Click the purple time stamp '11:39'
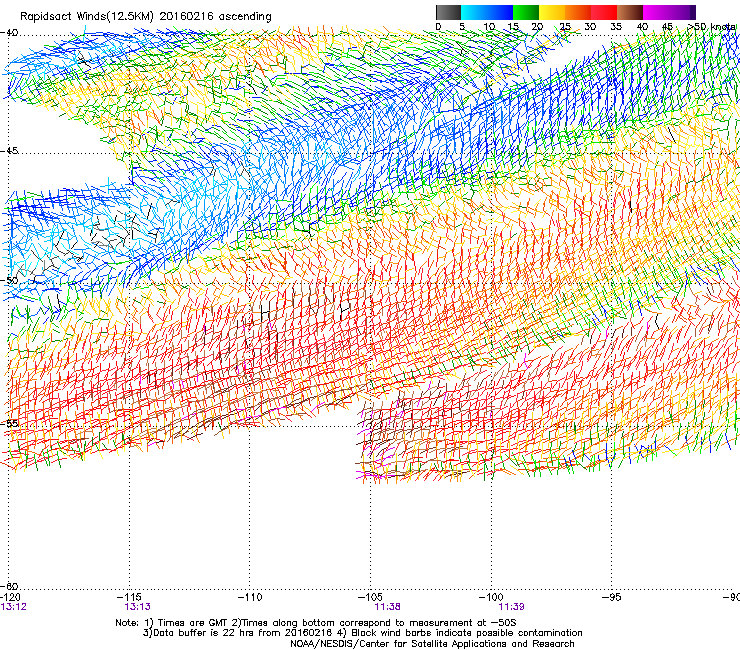The width and height of the screenshot is (740, 650). coord(511,607)
